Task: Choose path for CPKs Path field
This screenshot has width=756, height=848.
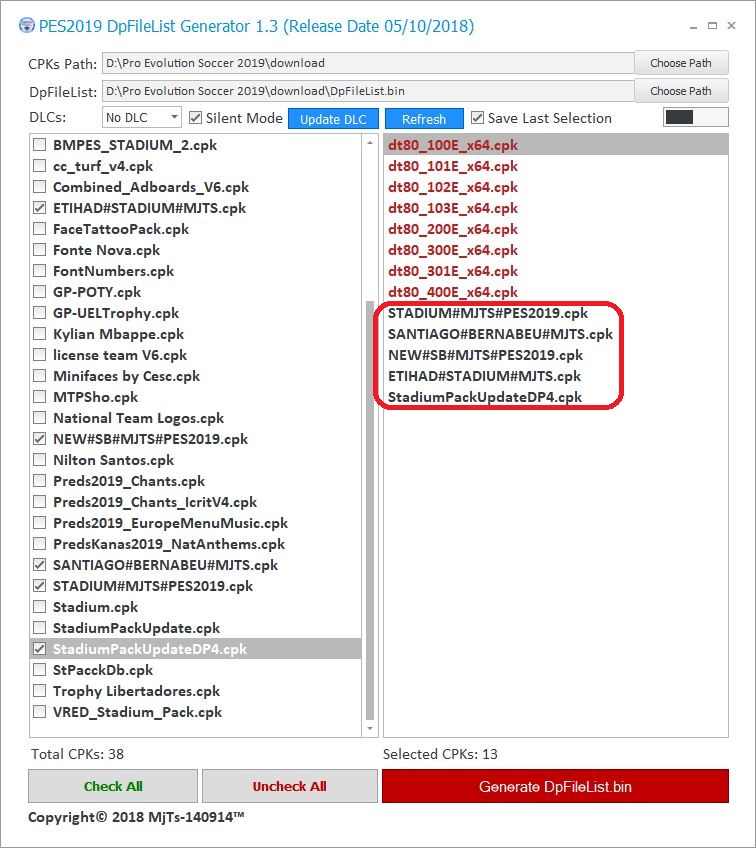Action: pyautogui.click(x=681, y=63)
